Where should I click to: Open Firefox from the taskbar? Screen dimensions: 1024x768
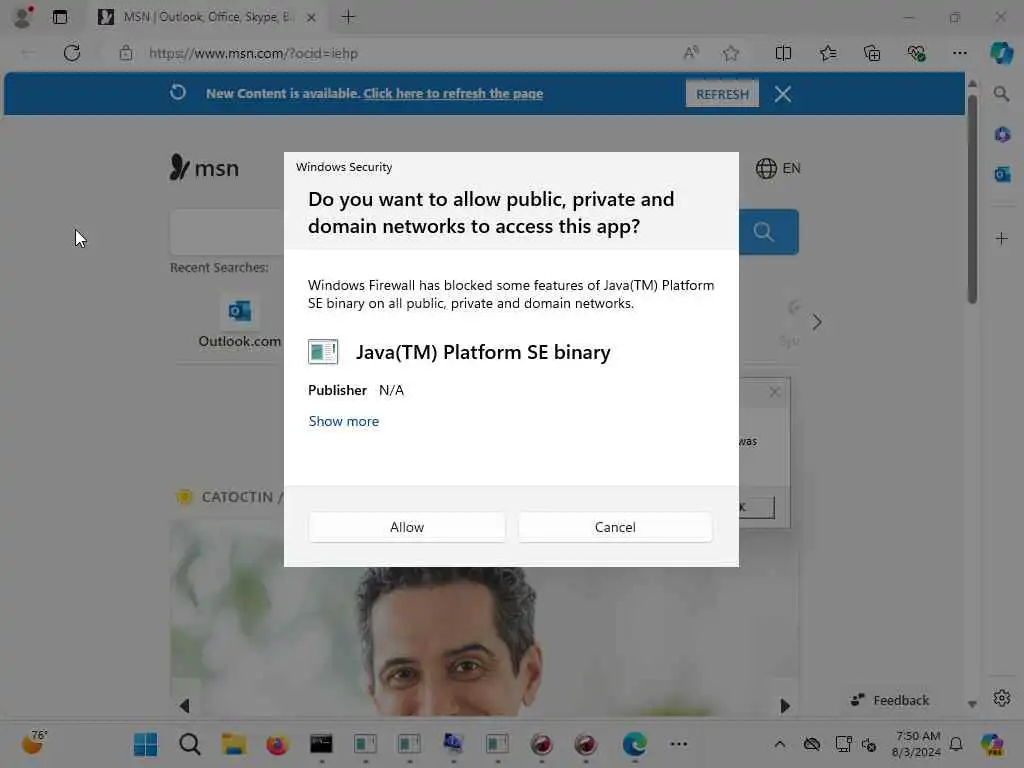coord(277,744)
